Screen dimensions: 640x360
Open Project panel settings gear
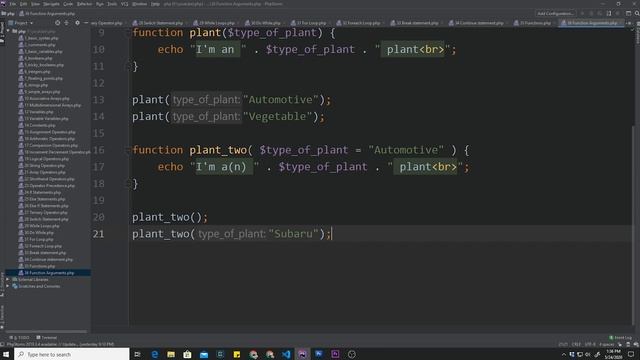77,23
